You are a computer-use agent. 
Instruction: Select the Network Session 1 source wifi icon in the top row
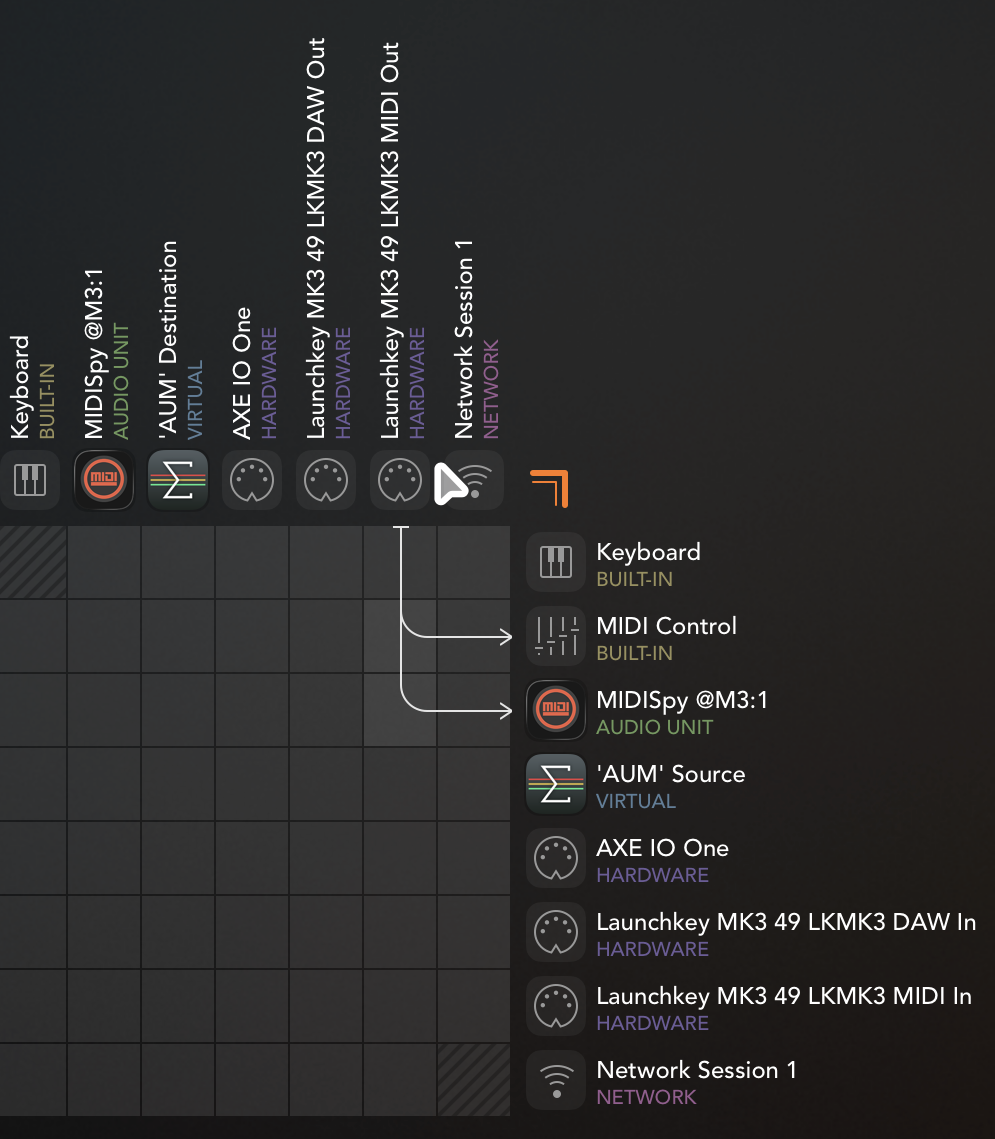[x=474, y=479]
